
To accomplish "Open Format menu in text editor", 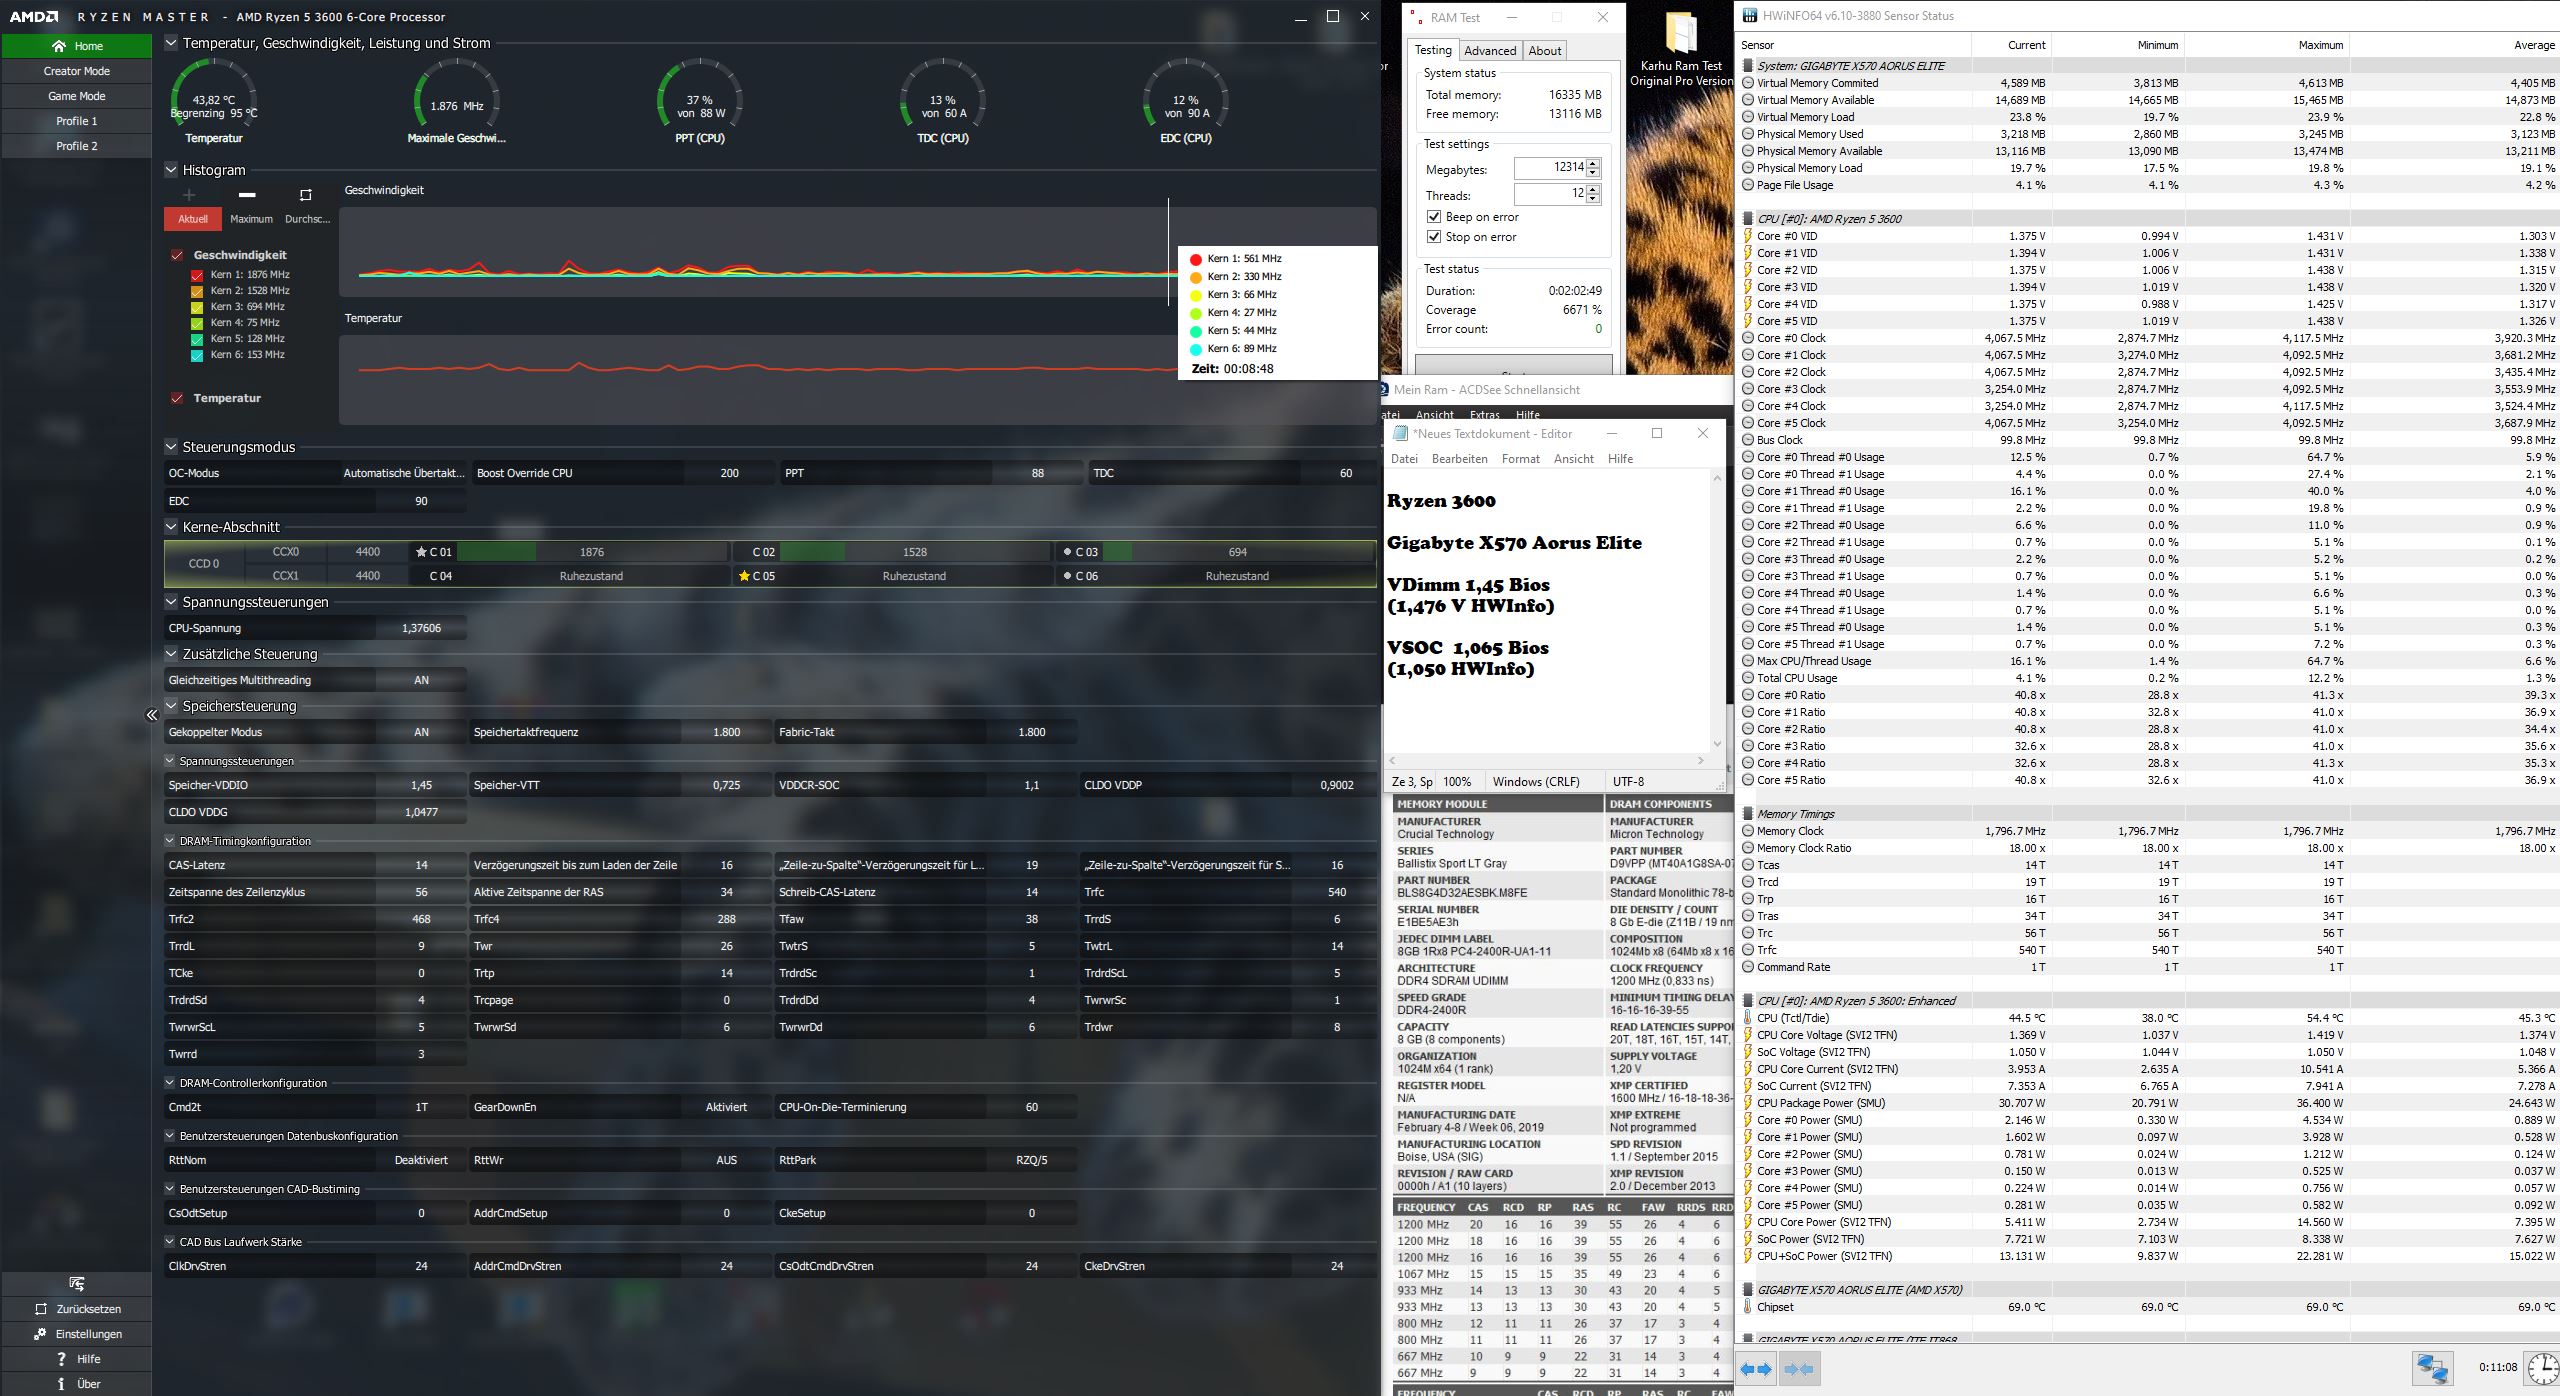I will click(1520, 459).
